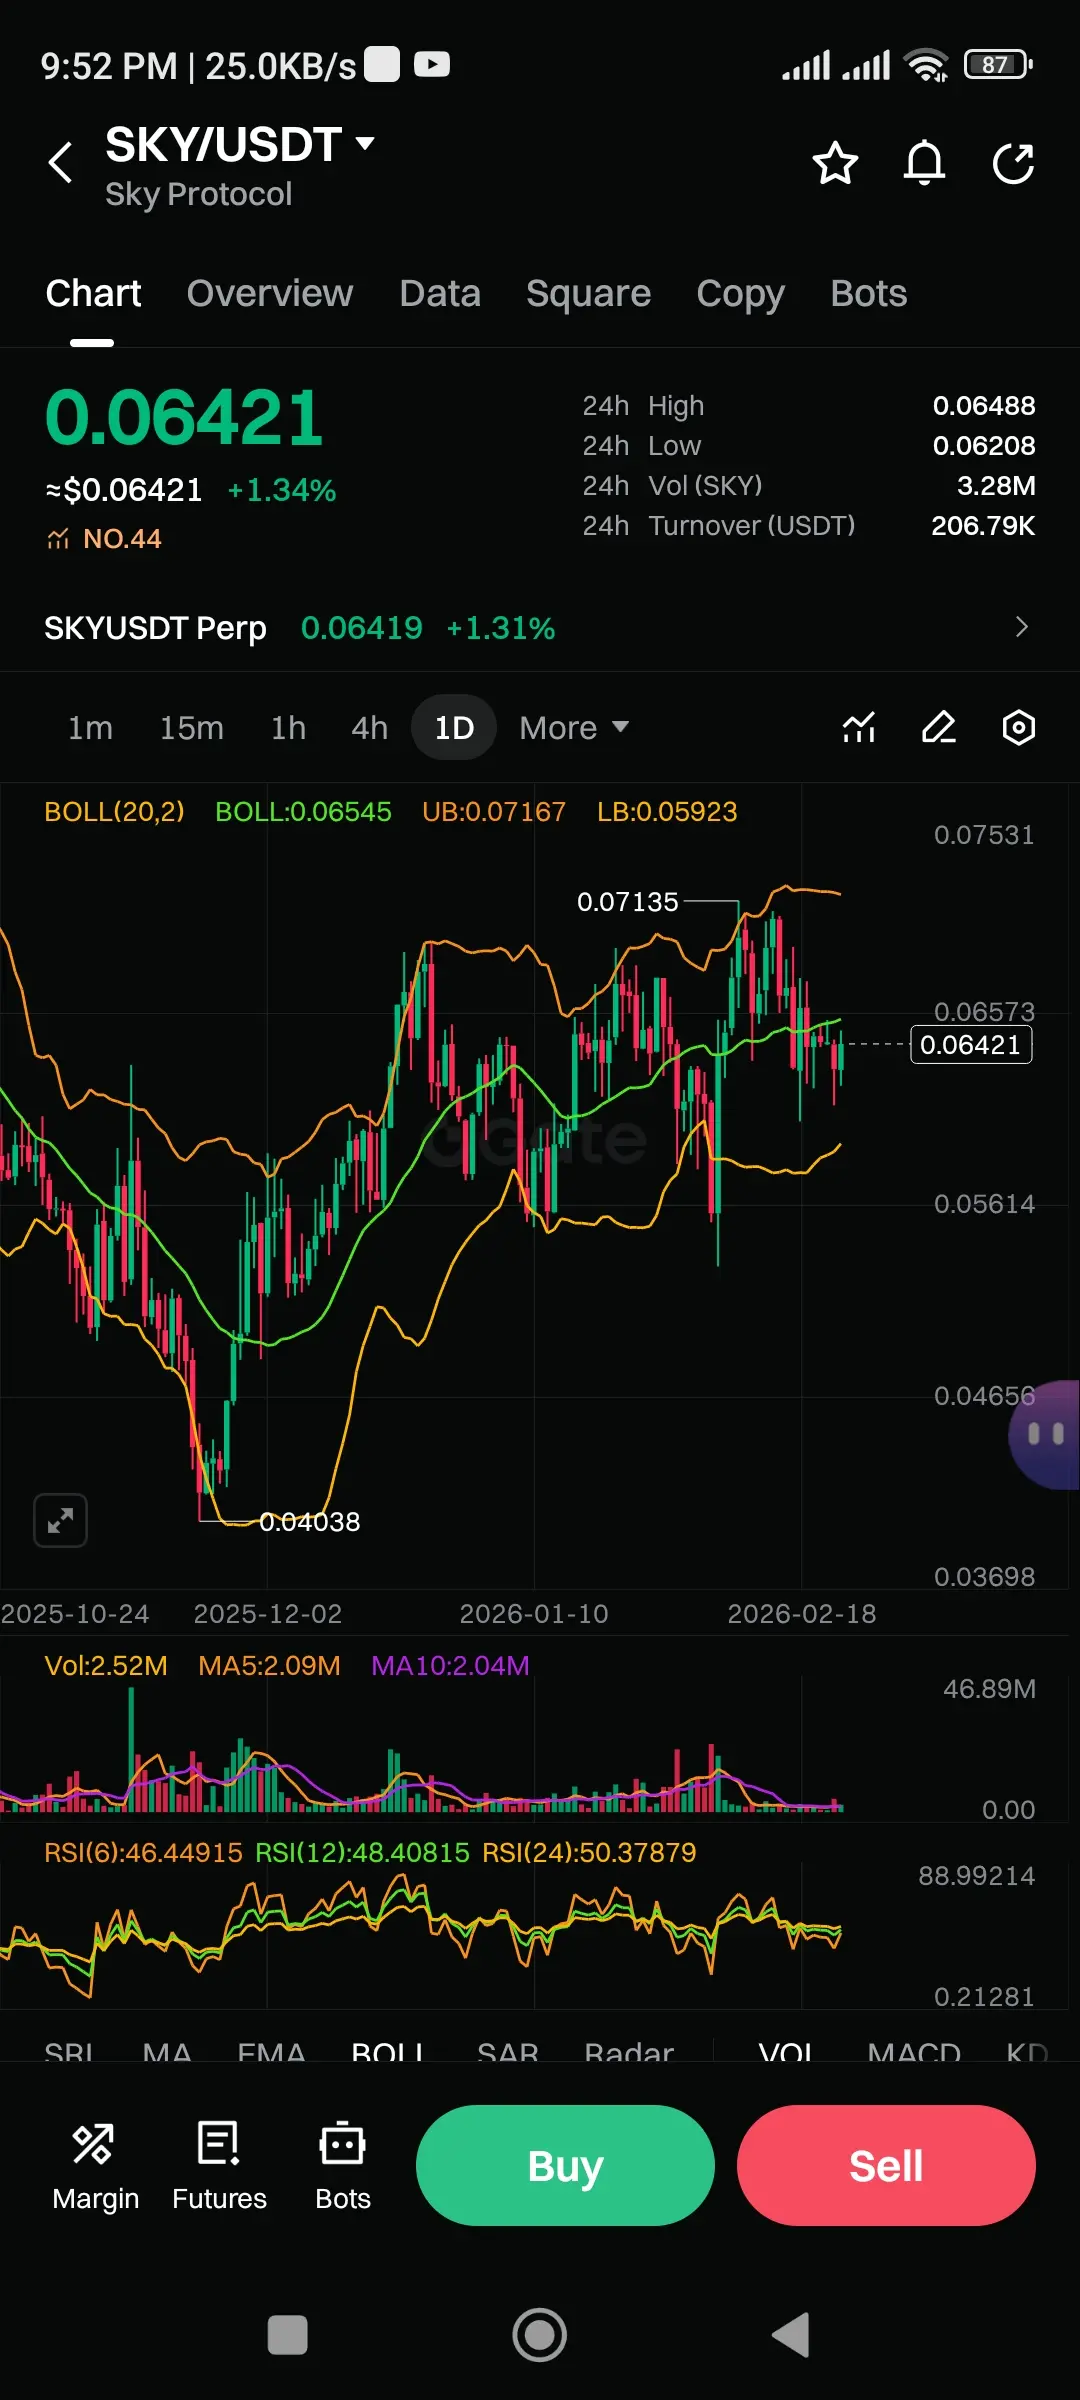Open Margin trading shortcut

point(95,2167)
